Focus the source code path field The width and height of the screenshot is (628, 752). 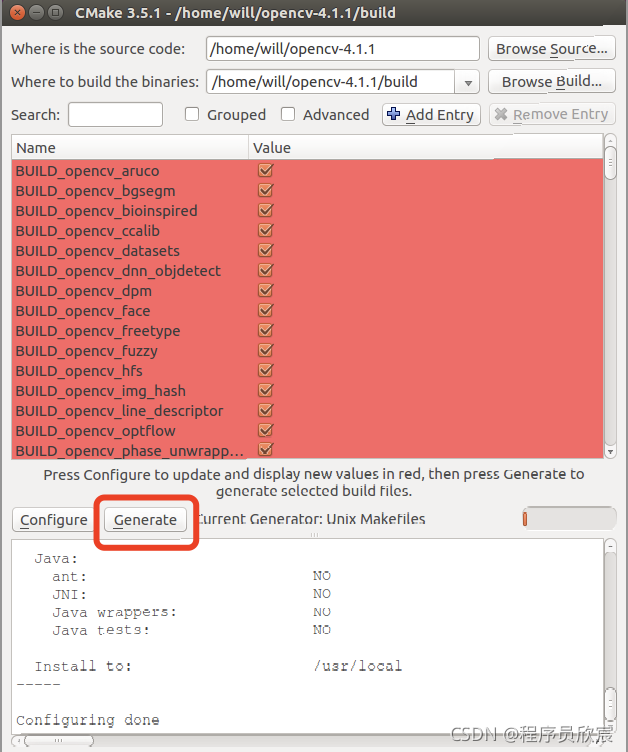tap(342, 49)
